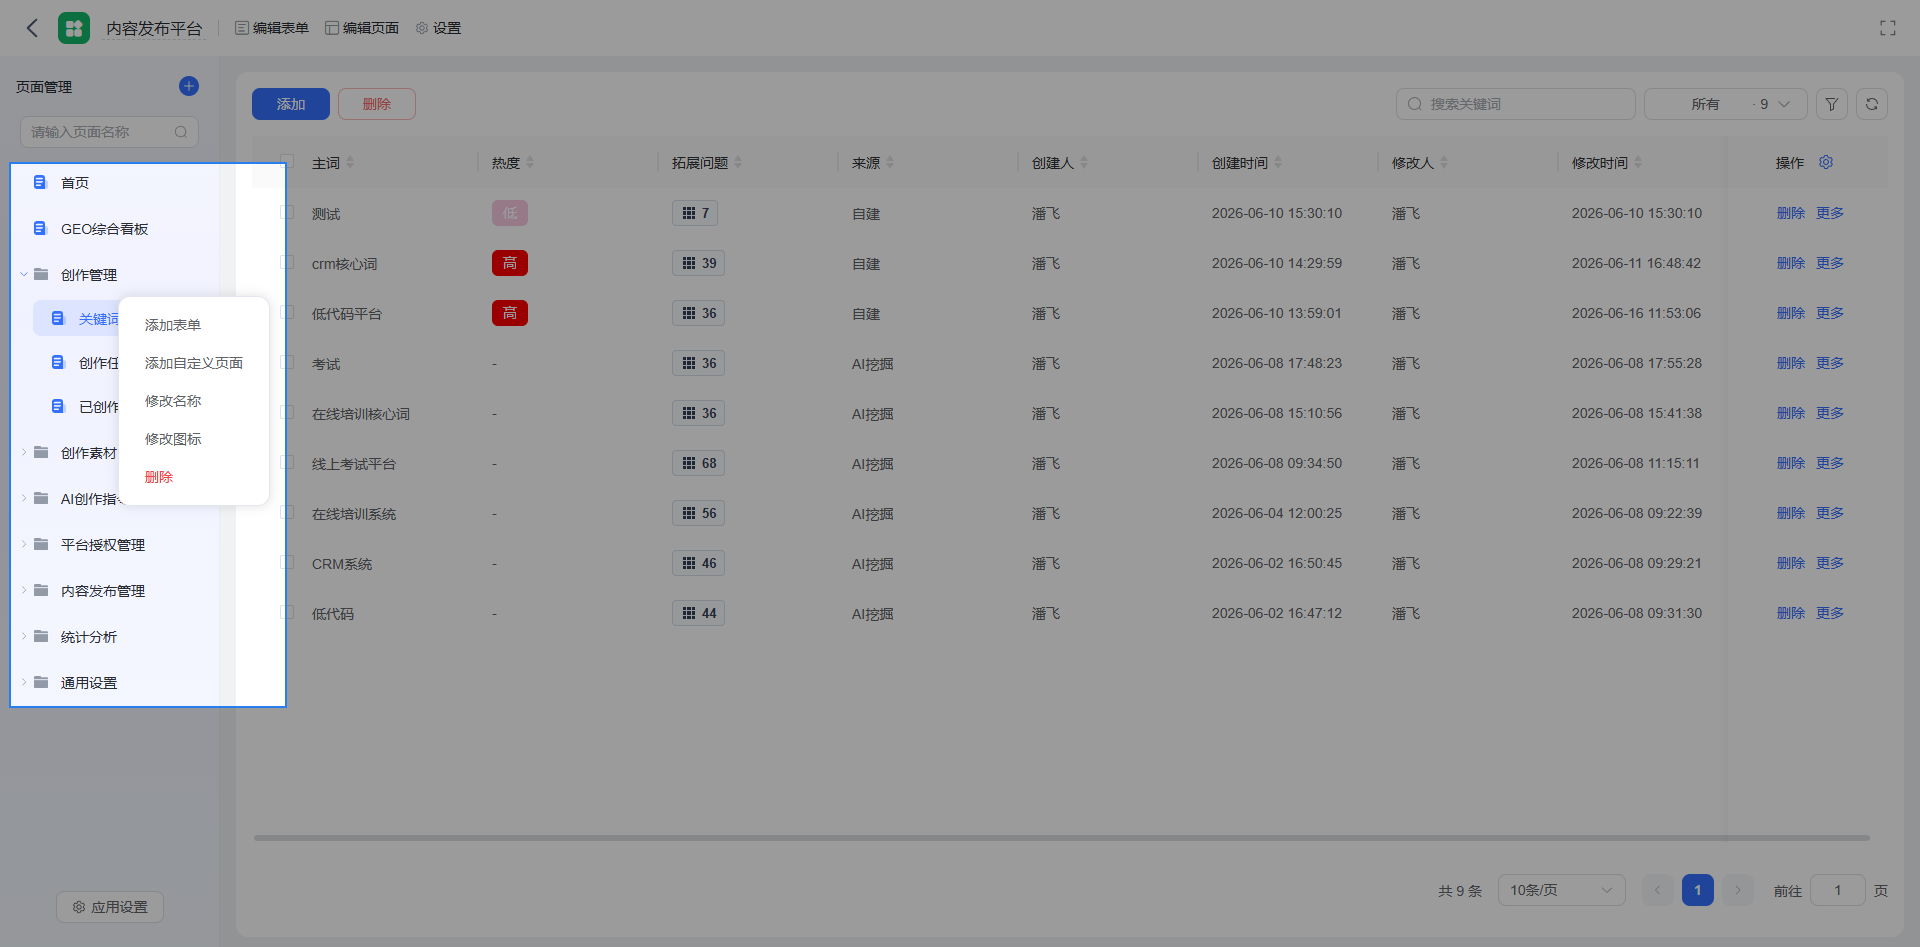Expand the 平台授权管理 folder
The height and width of the screenshot is (947, 1920).
tap(24, 544)
